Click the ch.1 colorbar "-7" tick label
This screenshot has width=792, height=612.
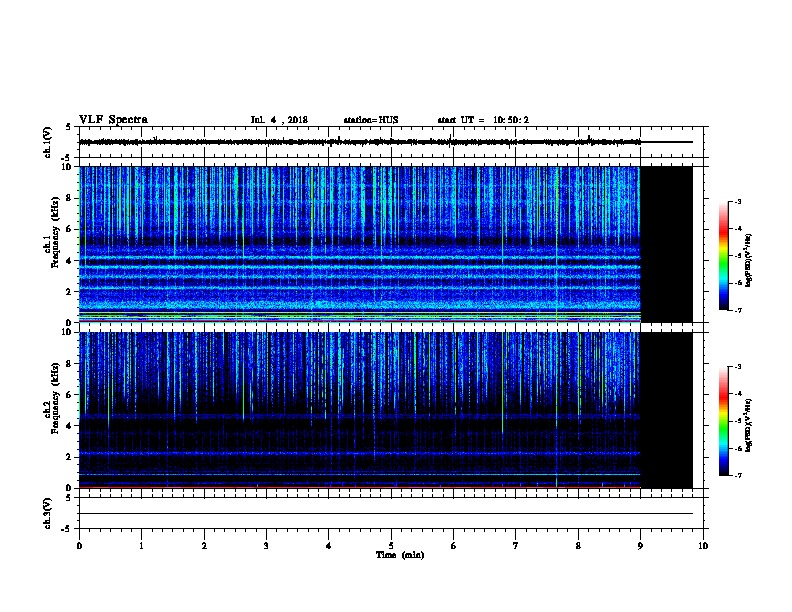pyautogui.click(x=737, y=310)
